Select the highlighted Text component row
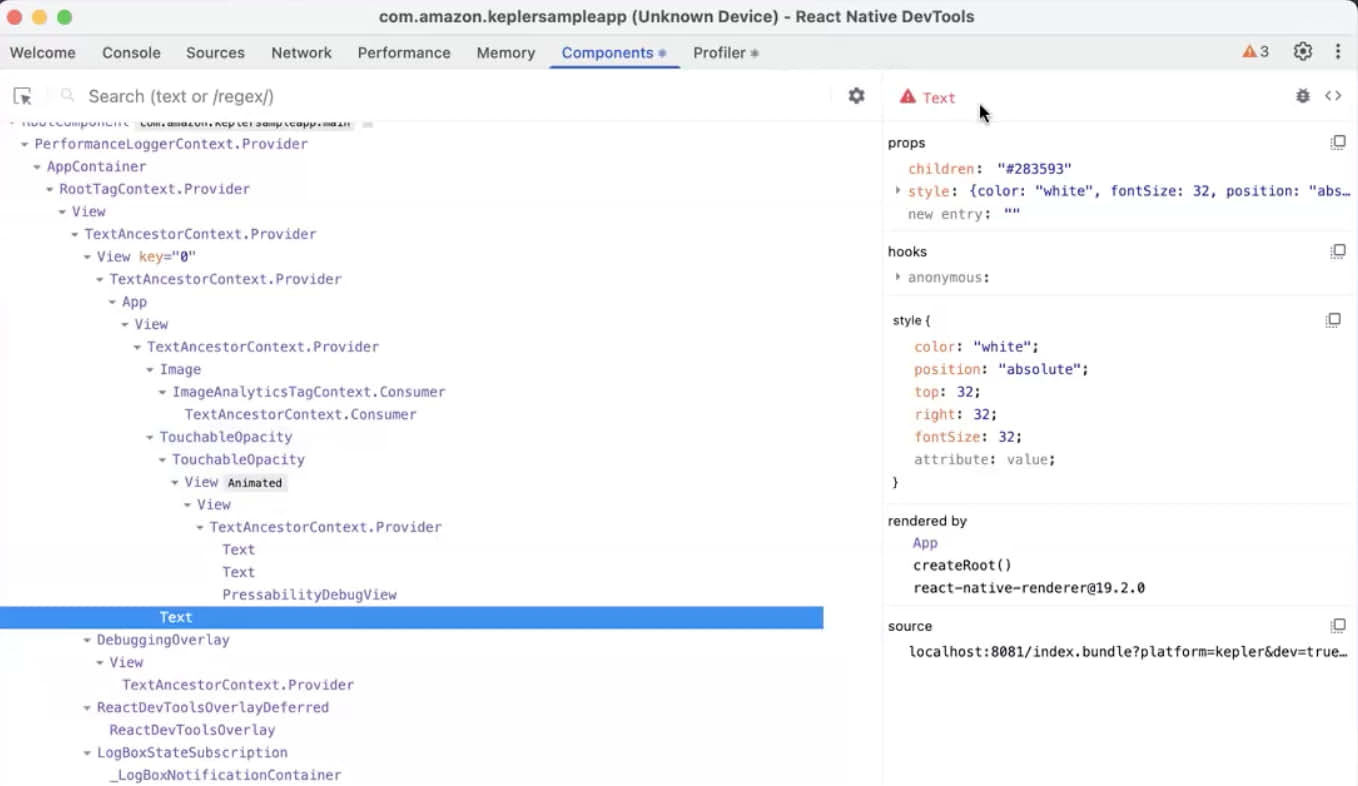 pyautogui.click(x=411, y=617)
